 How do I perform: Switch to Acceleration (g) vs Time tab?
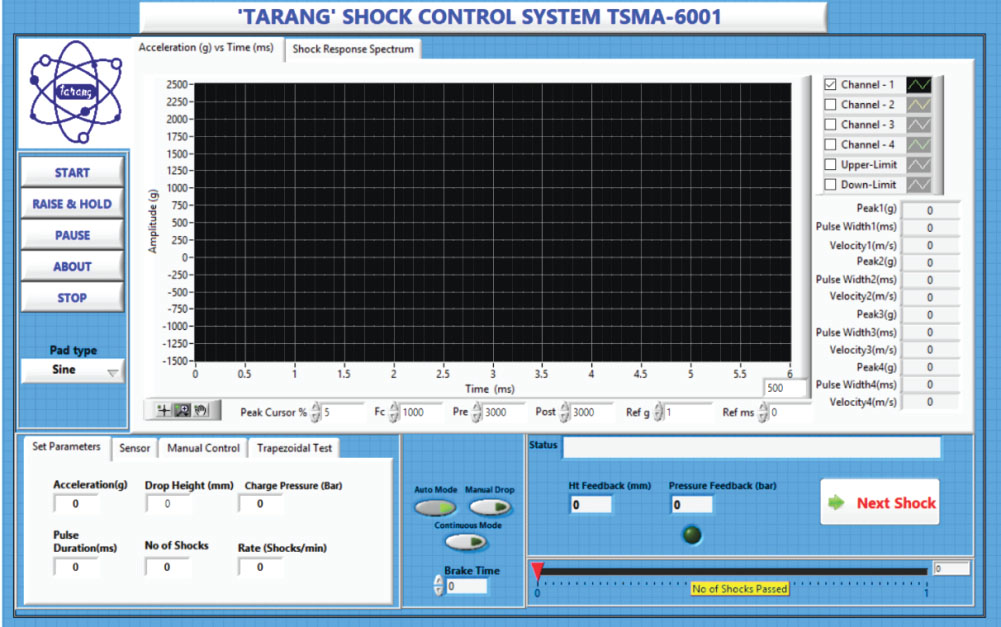206,48
